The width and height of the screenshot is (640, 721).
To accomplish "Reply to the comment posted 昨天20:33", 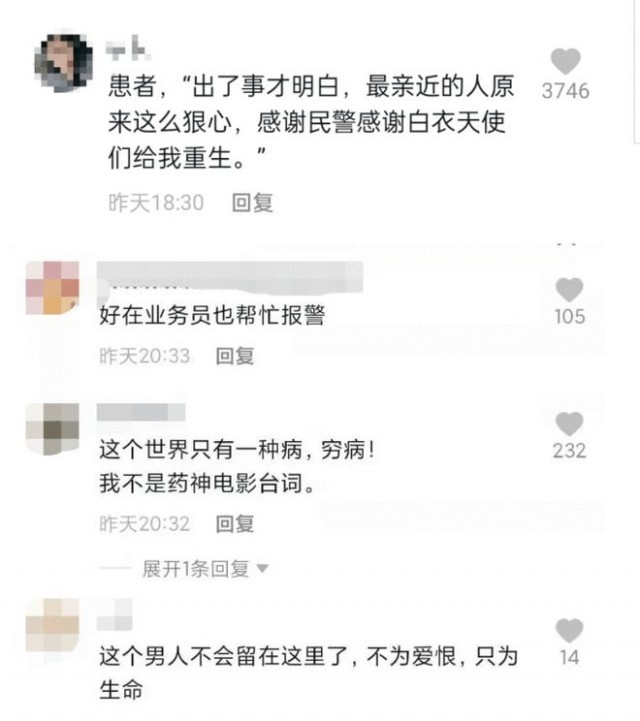I will tap(235, 356).
